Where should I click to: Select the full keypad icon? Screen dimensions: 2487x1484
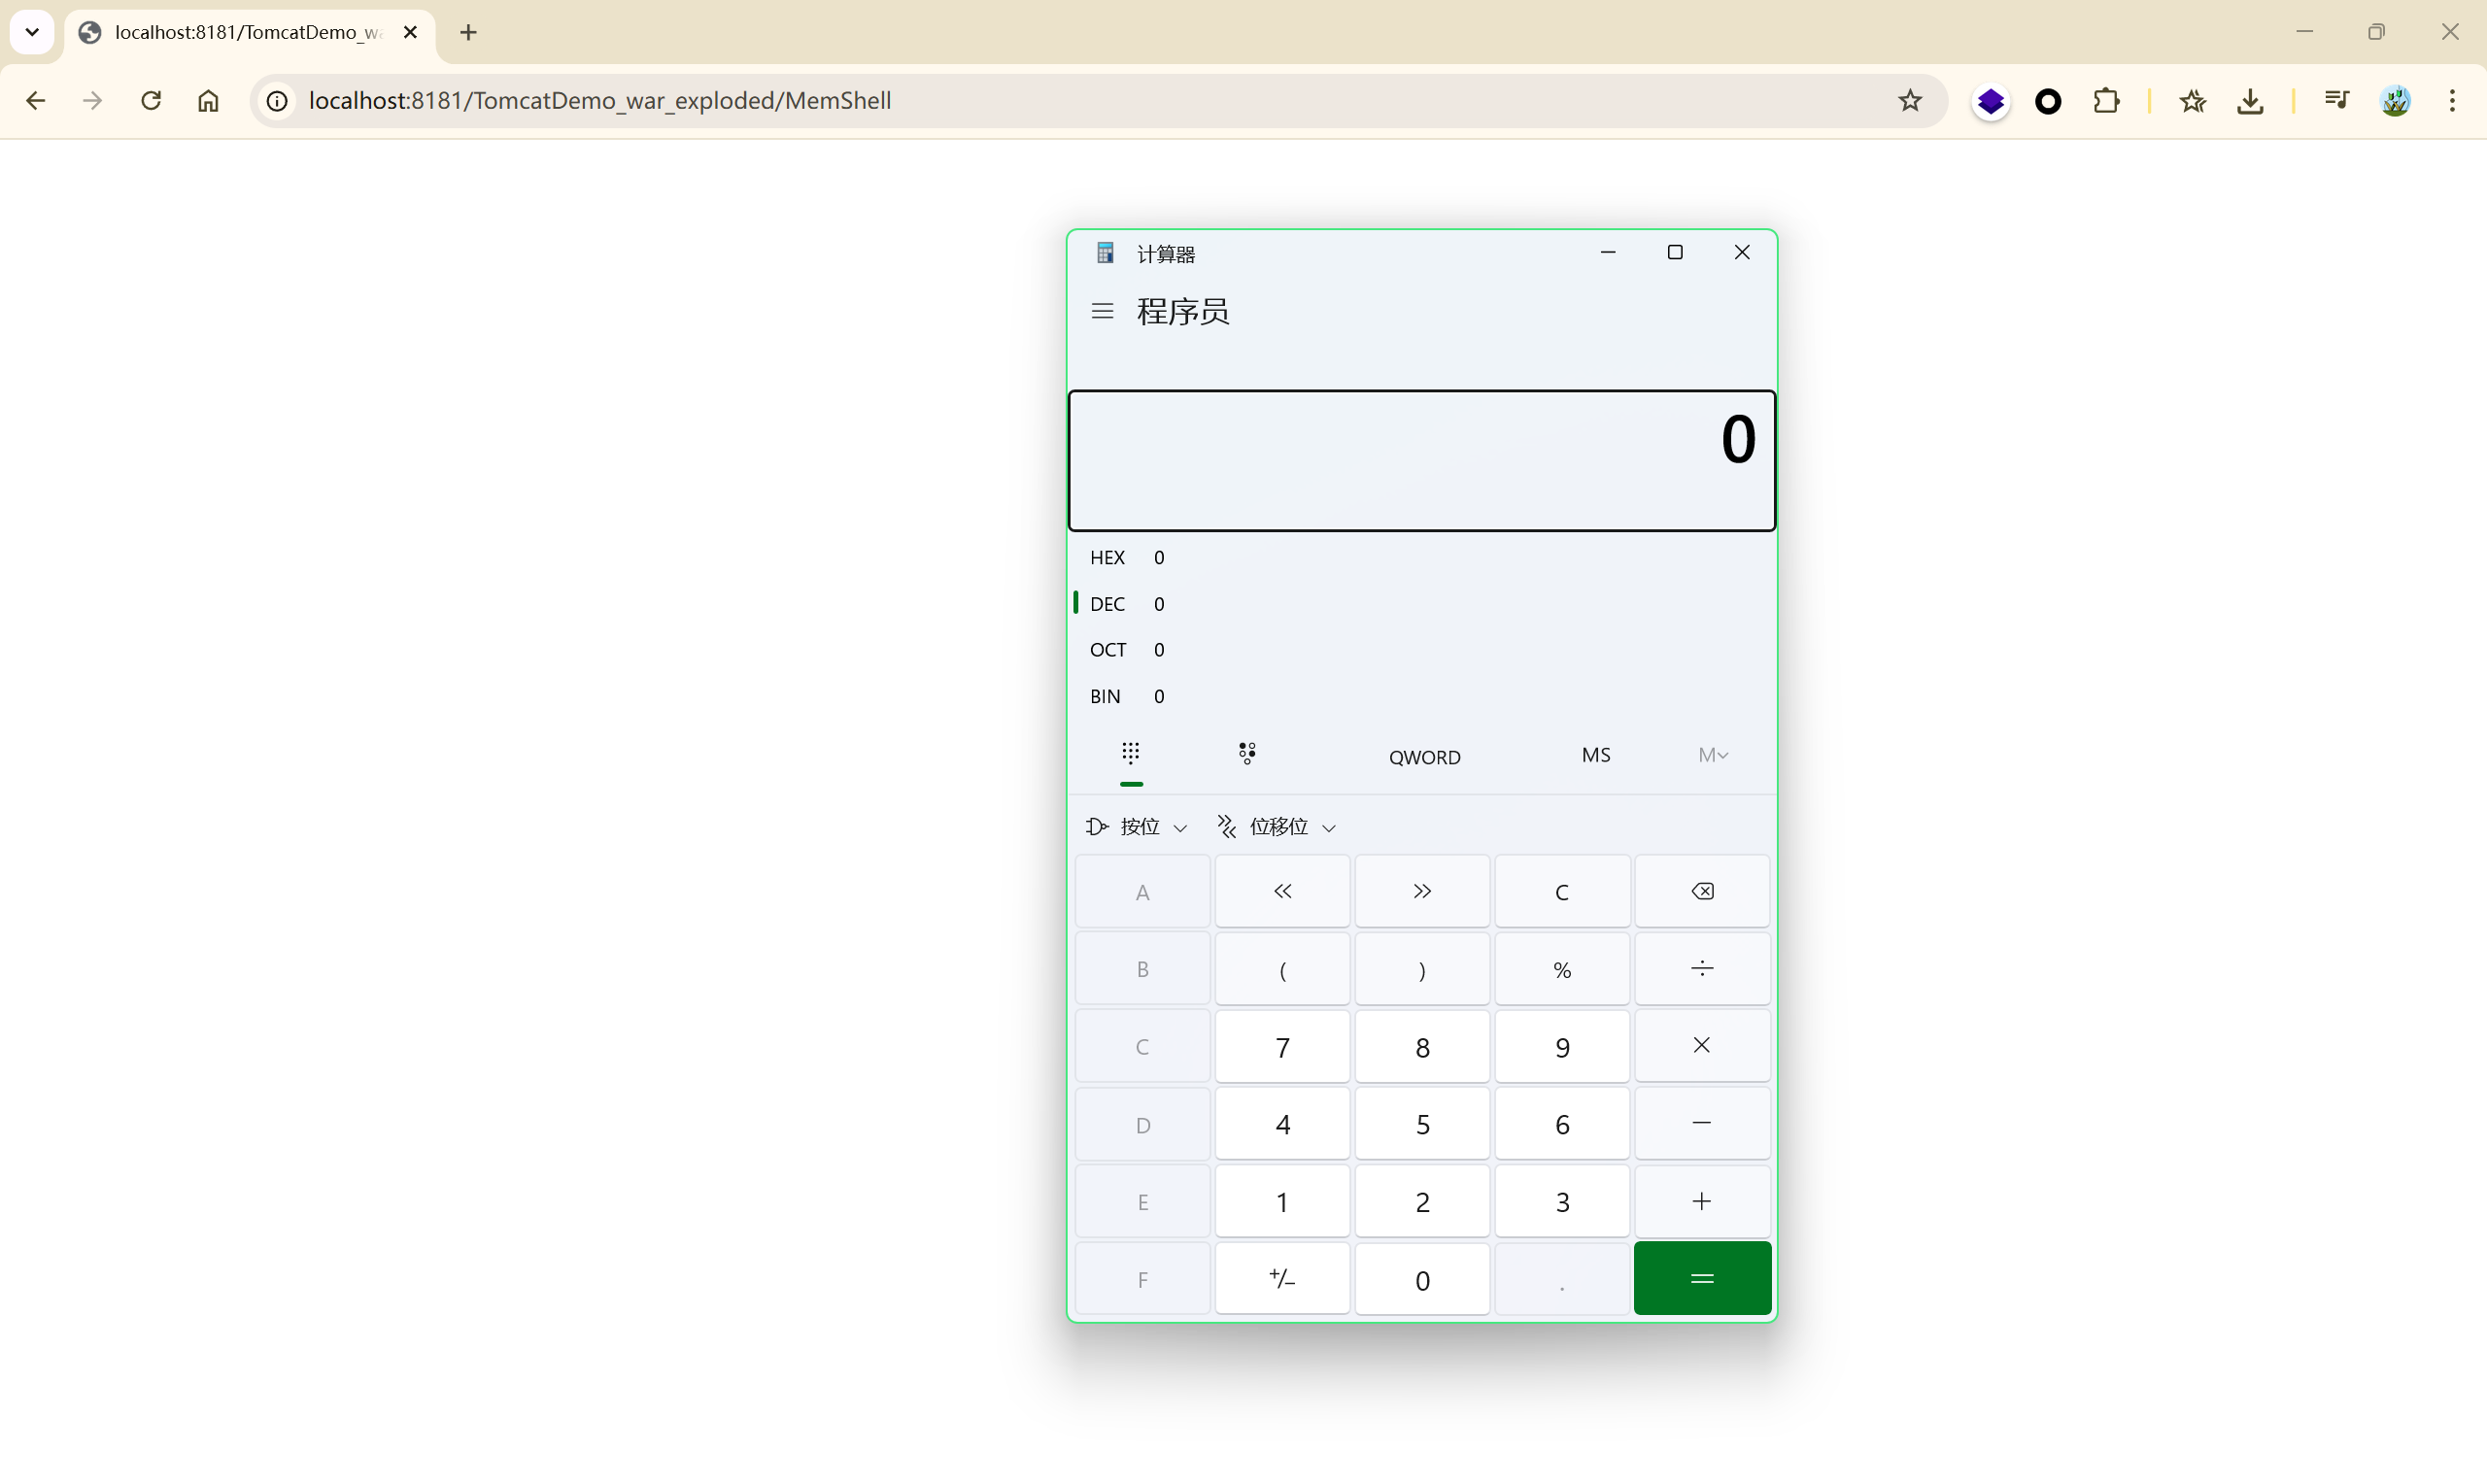coord(1130,754)
